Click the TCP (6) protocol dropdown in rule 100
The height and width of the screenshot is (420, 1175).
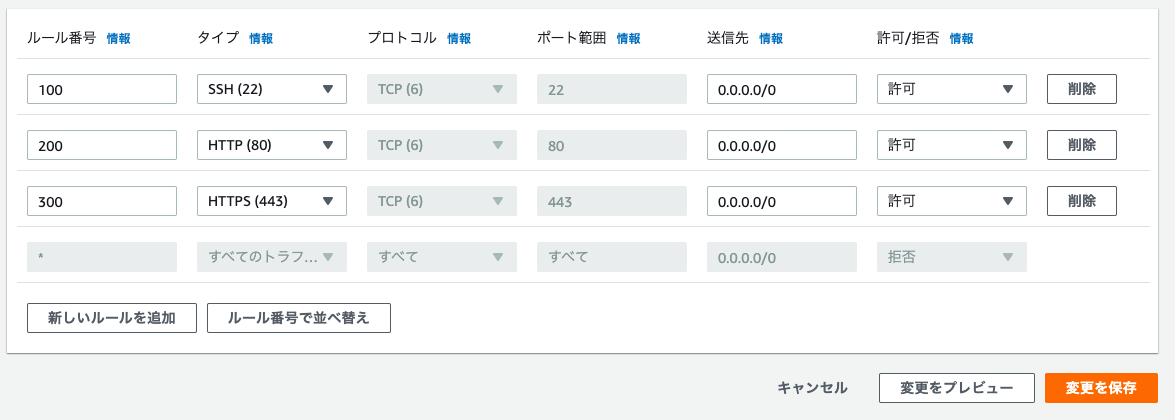click(x=442, y=89)
